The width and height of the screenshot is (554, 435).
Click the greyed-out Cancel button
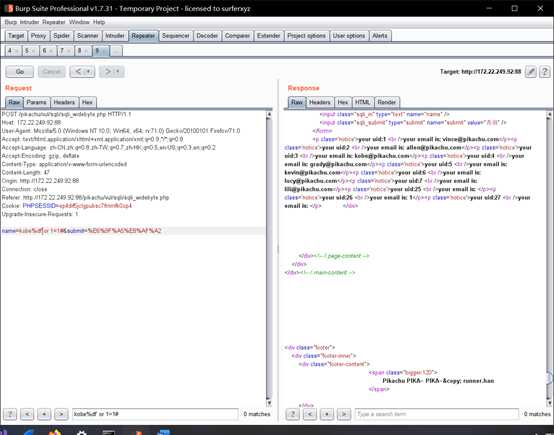click(52, 72)
